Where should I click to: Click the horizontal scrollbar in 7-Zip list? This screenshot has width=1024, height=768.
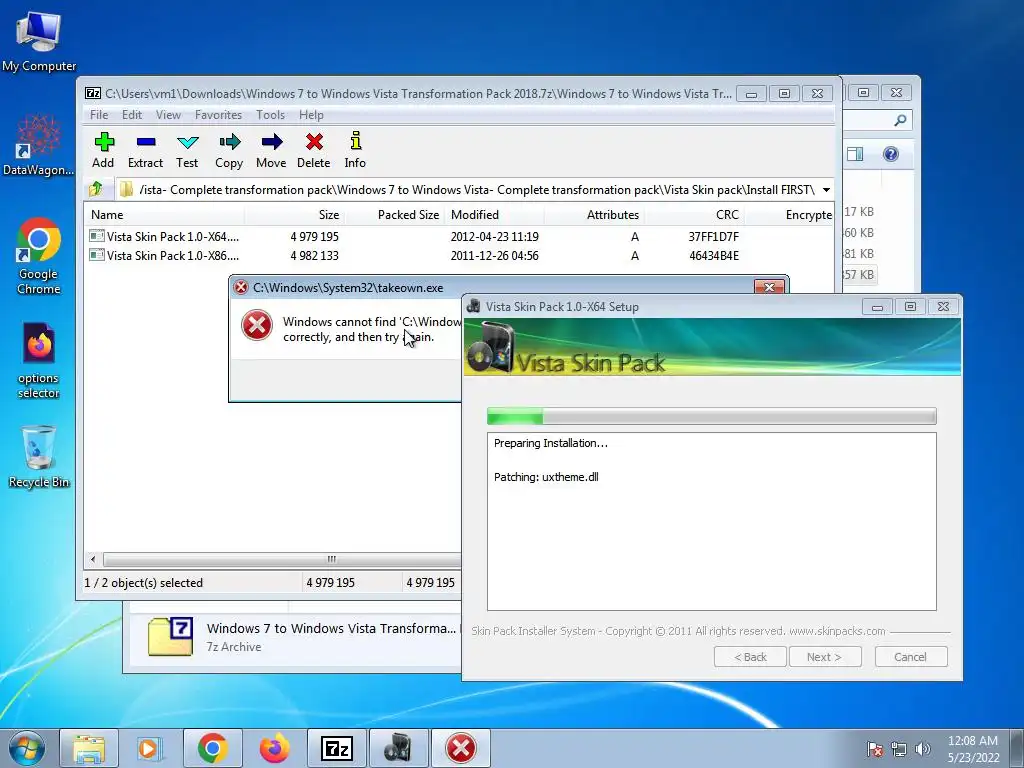pos(281,560)
